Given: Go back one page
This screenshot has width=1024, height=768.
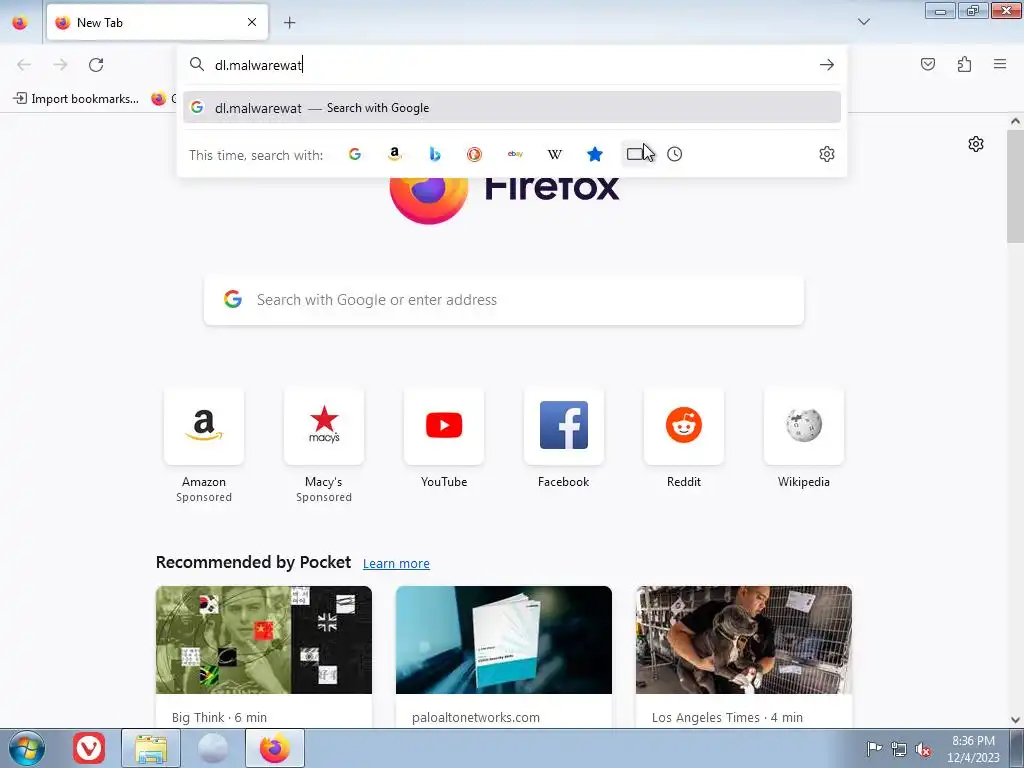Looking at the screenshot, I should tap(24, 65).
